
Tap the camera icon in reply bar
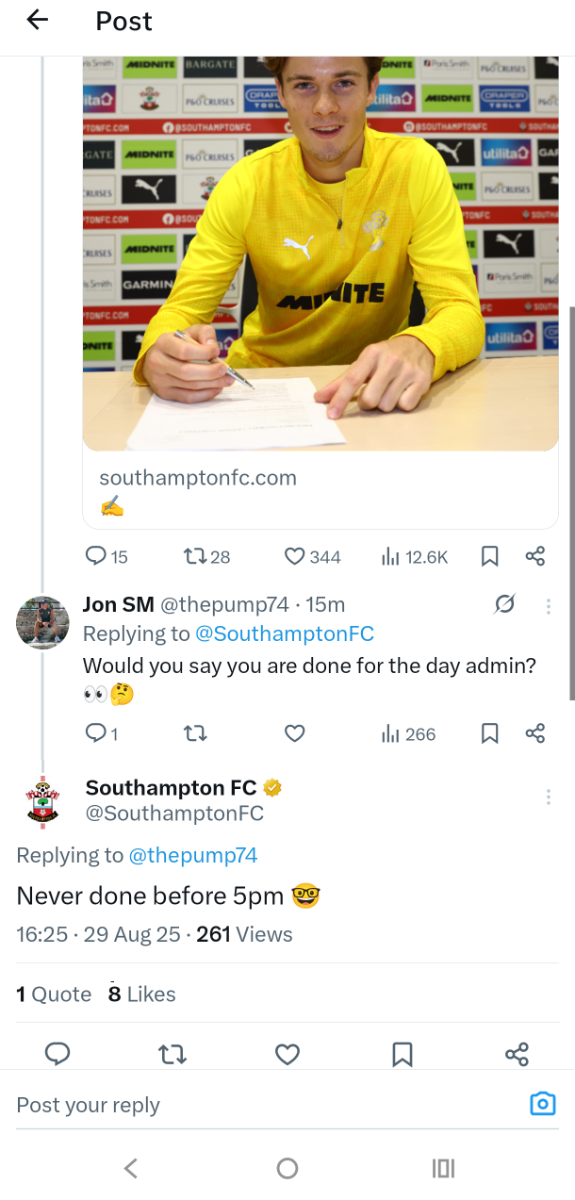(x=542, y=1103)
